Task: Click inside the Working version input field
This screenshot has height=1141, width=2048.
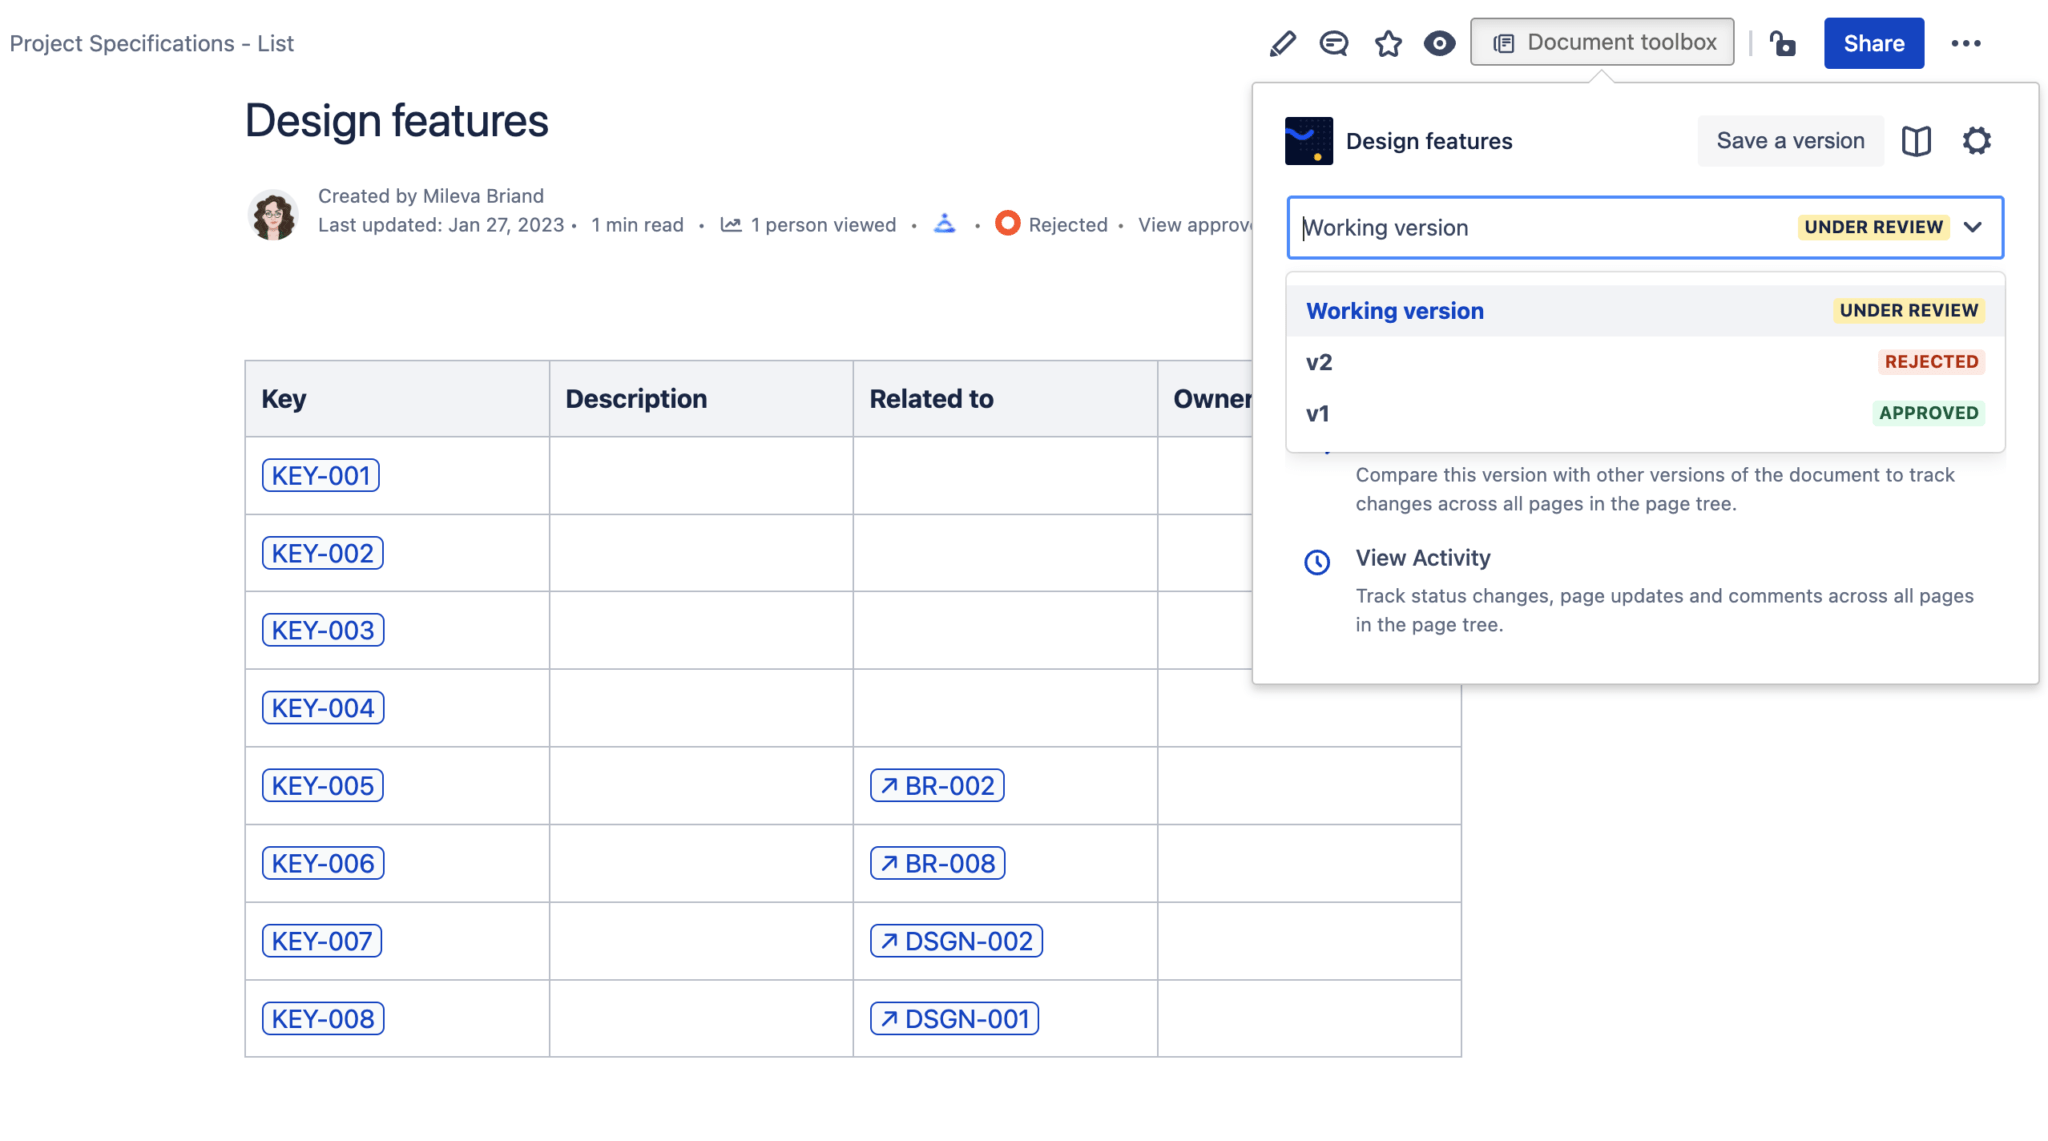Action: 1450,228
